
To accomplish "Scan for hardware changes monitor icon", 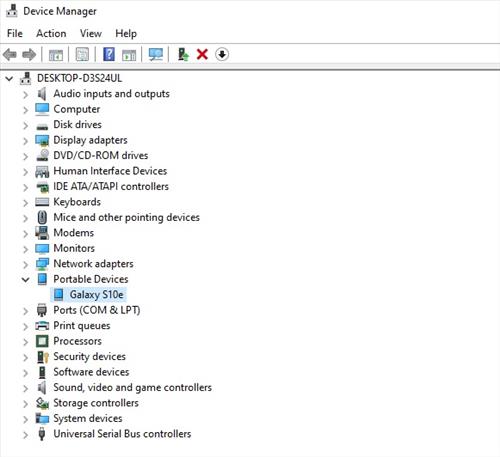I will coord(156,54).
